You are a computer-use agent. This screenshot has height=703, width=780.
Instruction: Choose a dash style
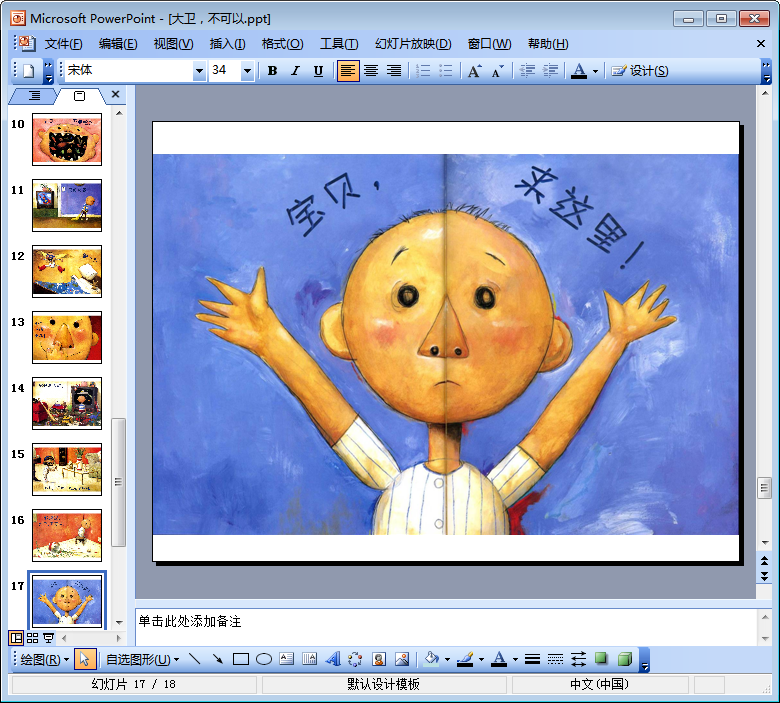tap(555, 660)
